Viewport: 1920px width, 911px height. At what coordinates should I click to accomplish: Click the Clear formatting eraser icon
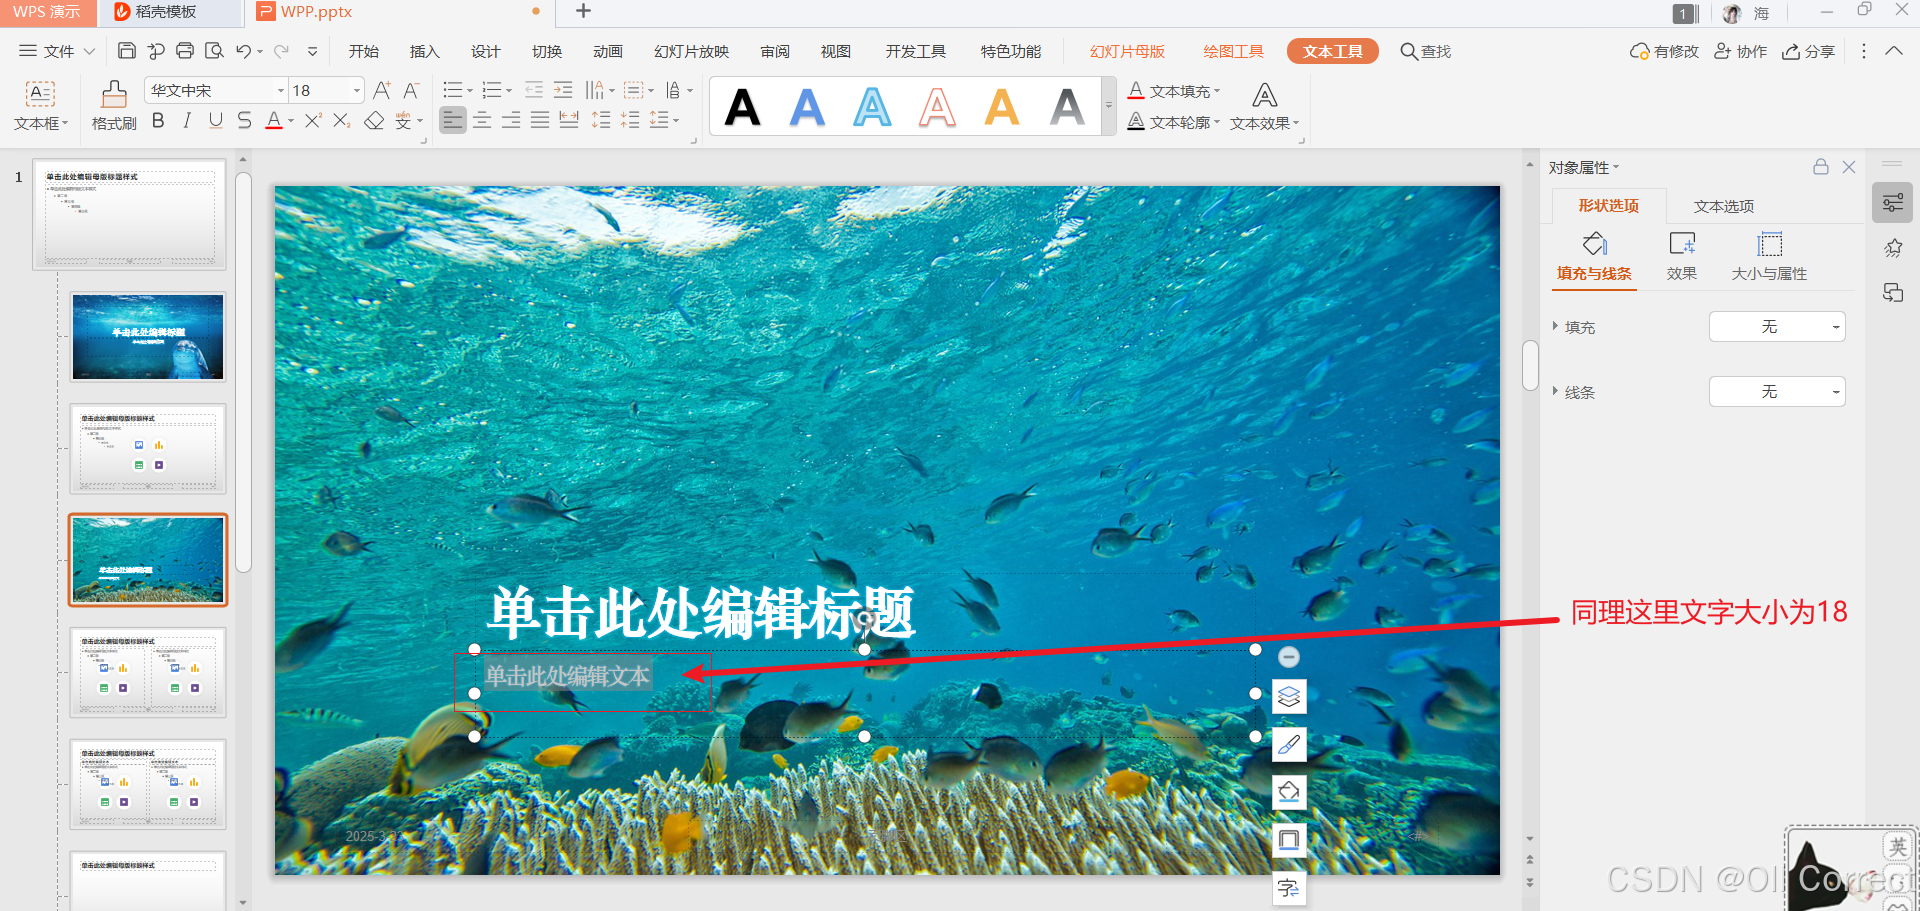coord(374,121)
